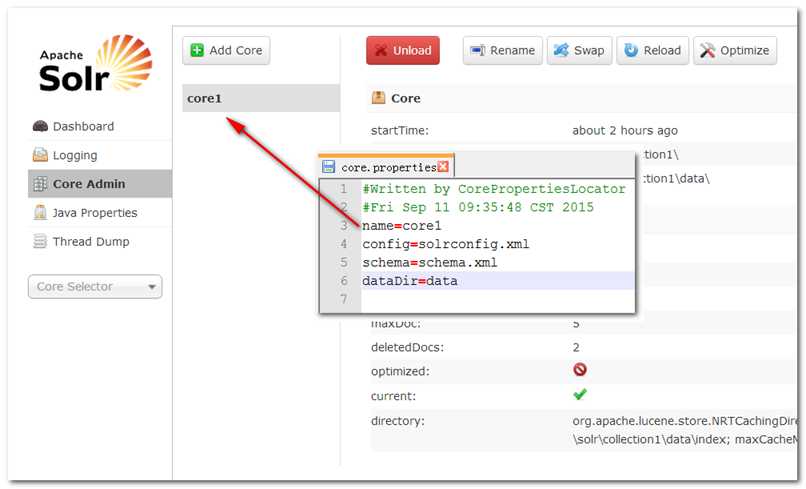Click the schema=schema.xml line
This screenshot has width=806, height=489.
(x=429, y=262)
